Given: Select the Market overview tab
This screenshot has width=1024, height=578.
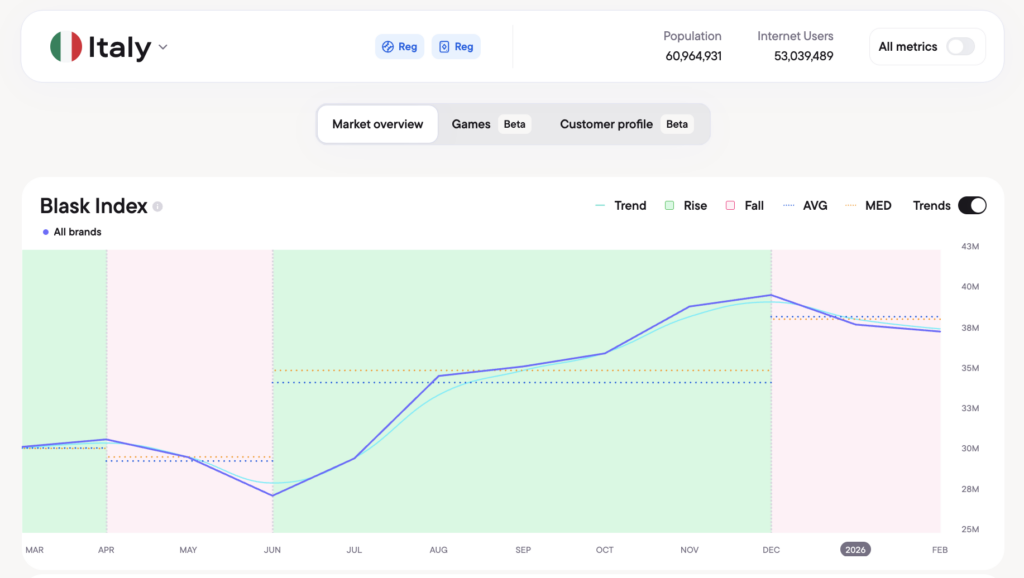Looking at the screenshot, I should [x=378, y=124].
